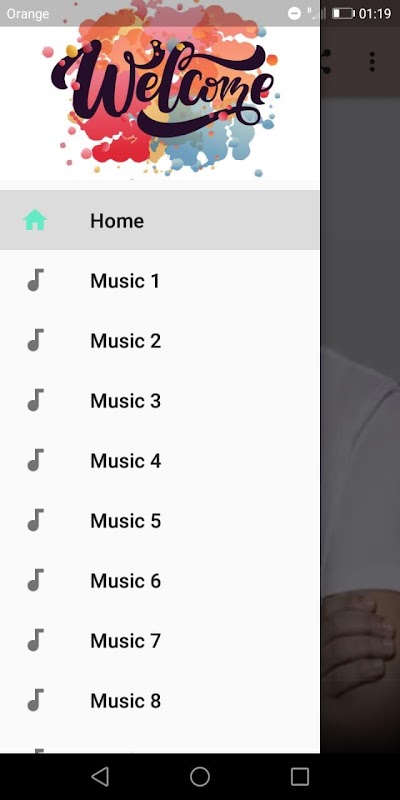This screenshot has height=800, width=400.
Task: Open the three-dot overflow menu
Action: point(372,62)
